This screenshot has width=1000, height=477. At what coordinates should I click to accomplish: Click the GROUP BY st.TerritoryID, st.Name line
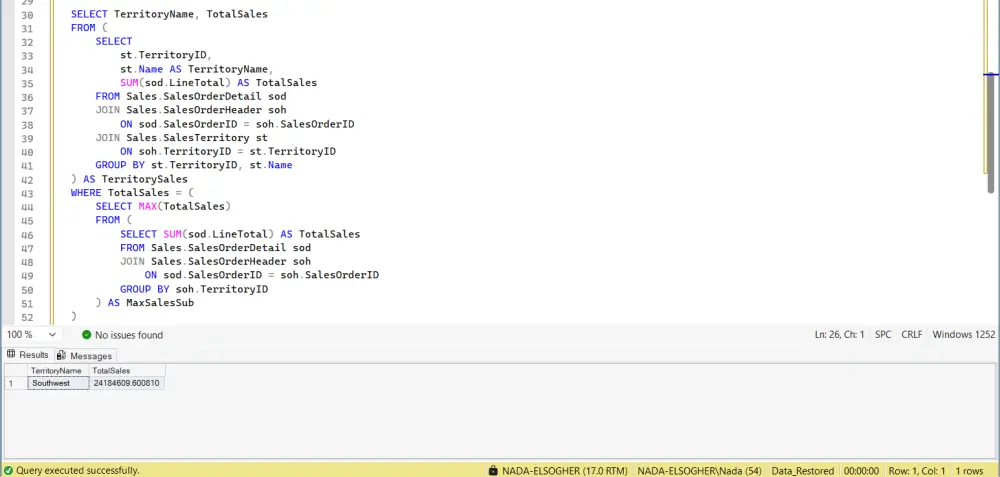click(194, 165)
